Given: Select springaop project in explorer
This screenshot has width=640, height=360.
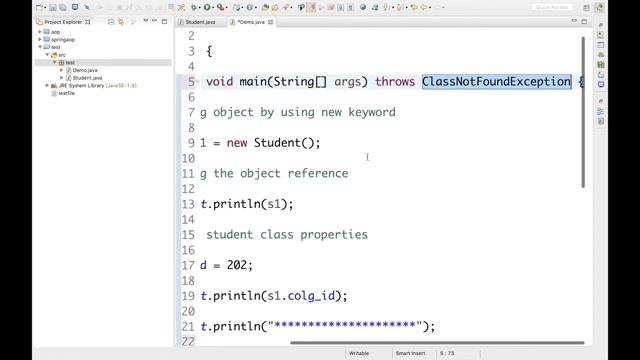Looking at the screenshot, I should (63, 40).
